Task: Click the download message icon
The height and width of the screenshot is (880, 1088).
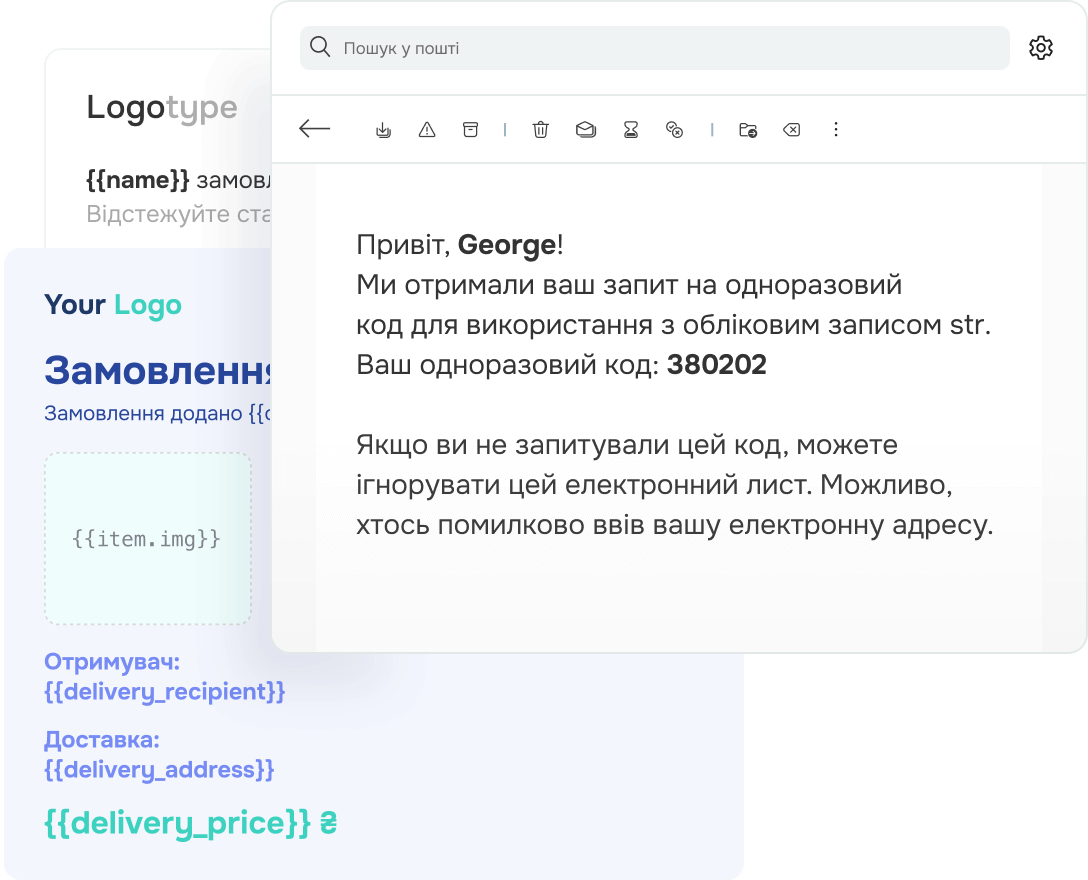Action: (383, 129)
